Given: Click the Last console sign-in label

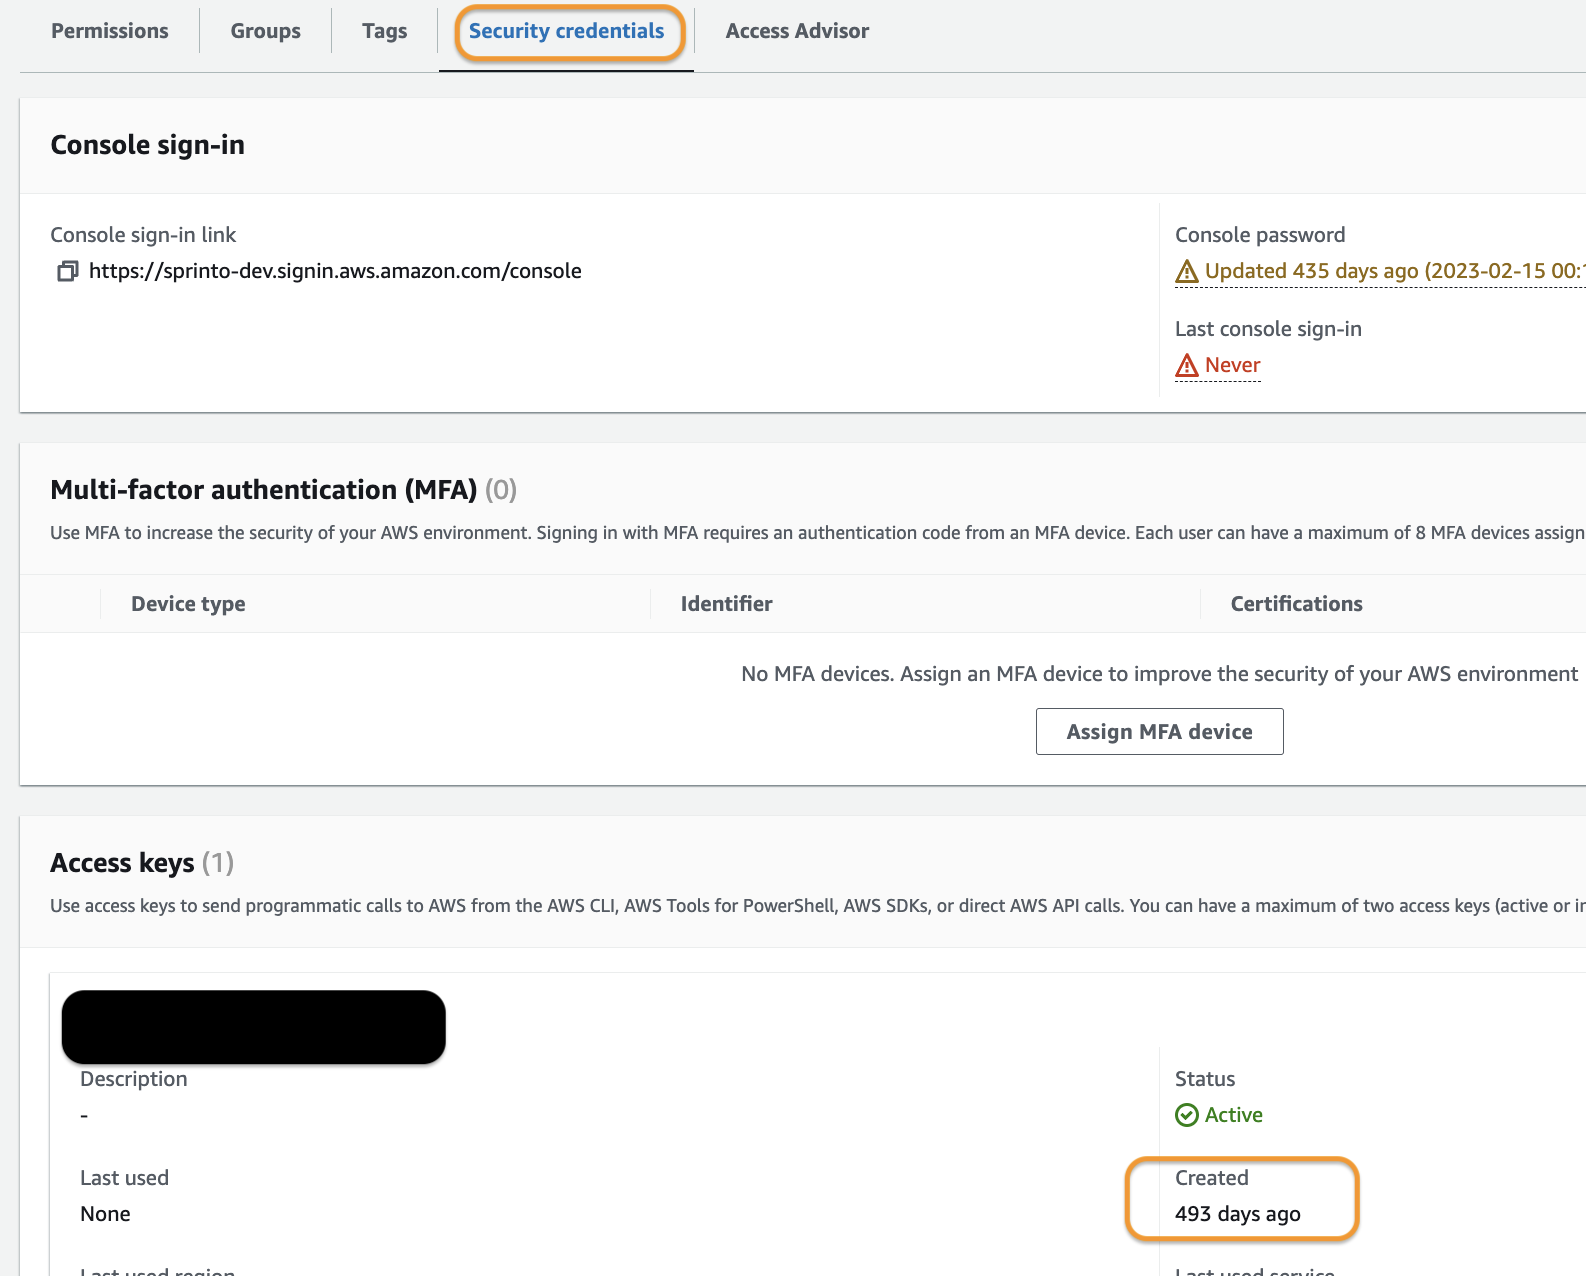Looking at the screenshot, I should [1268, 329].
